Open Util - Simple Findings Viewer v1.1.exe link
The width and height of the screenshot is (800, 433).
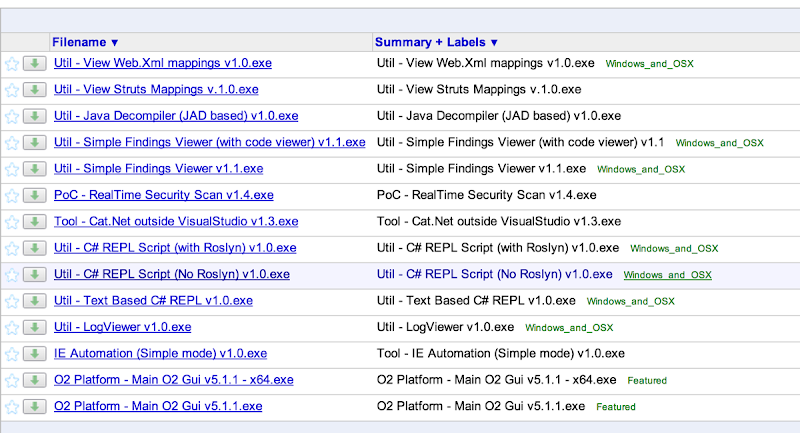click(x=159, y=169)
